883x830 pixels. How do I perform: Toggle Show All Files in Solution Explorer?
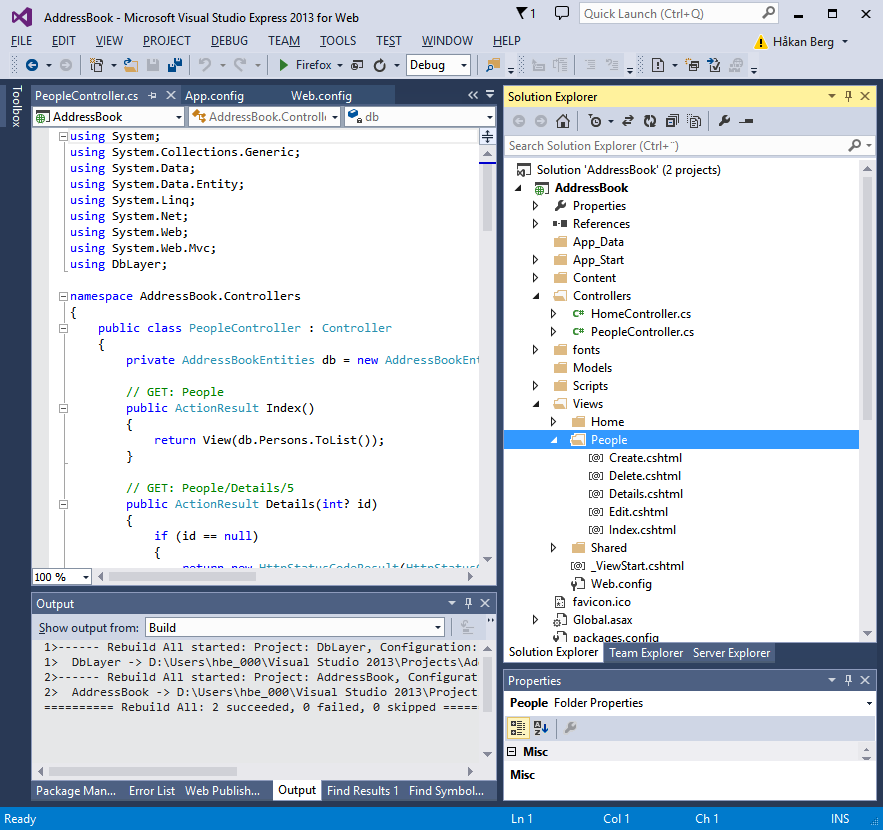tap(693, 121)
